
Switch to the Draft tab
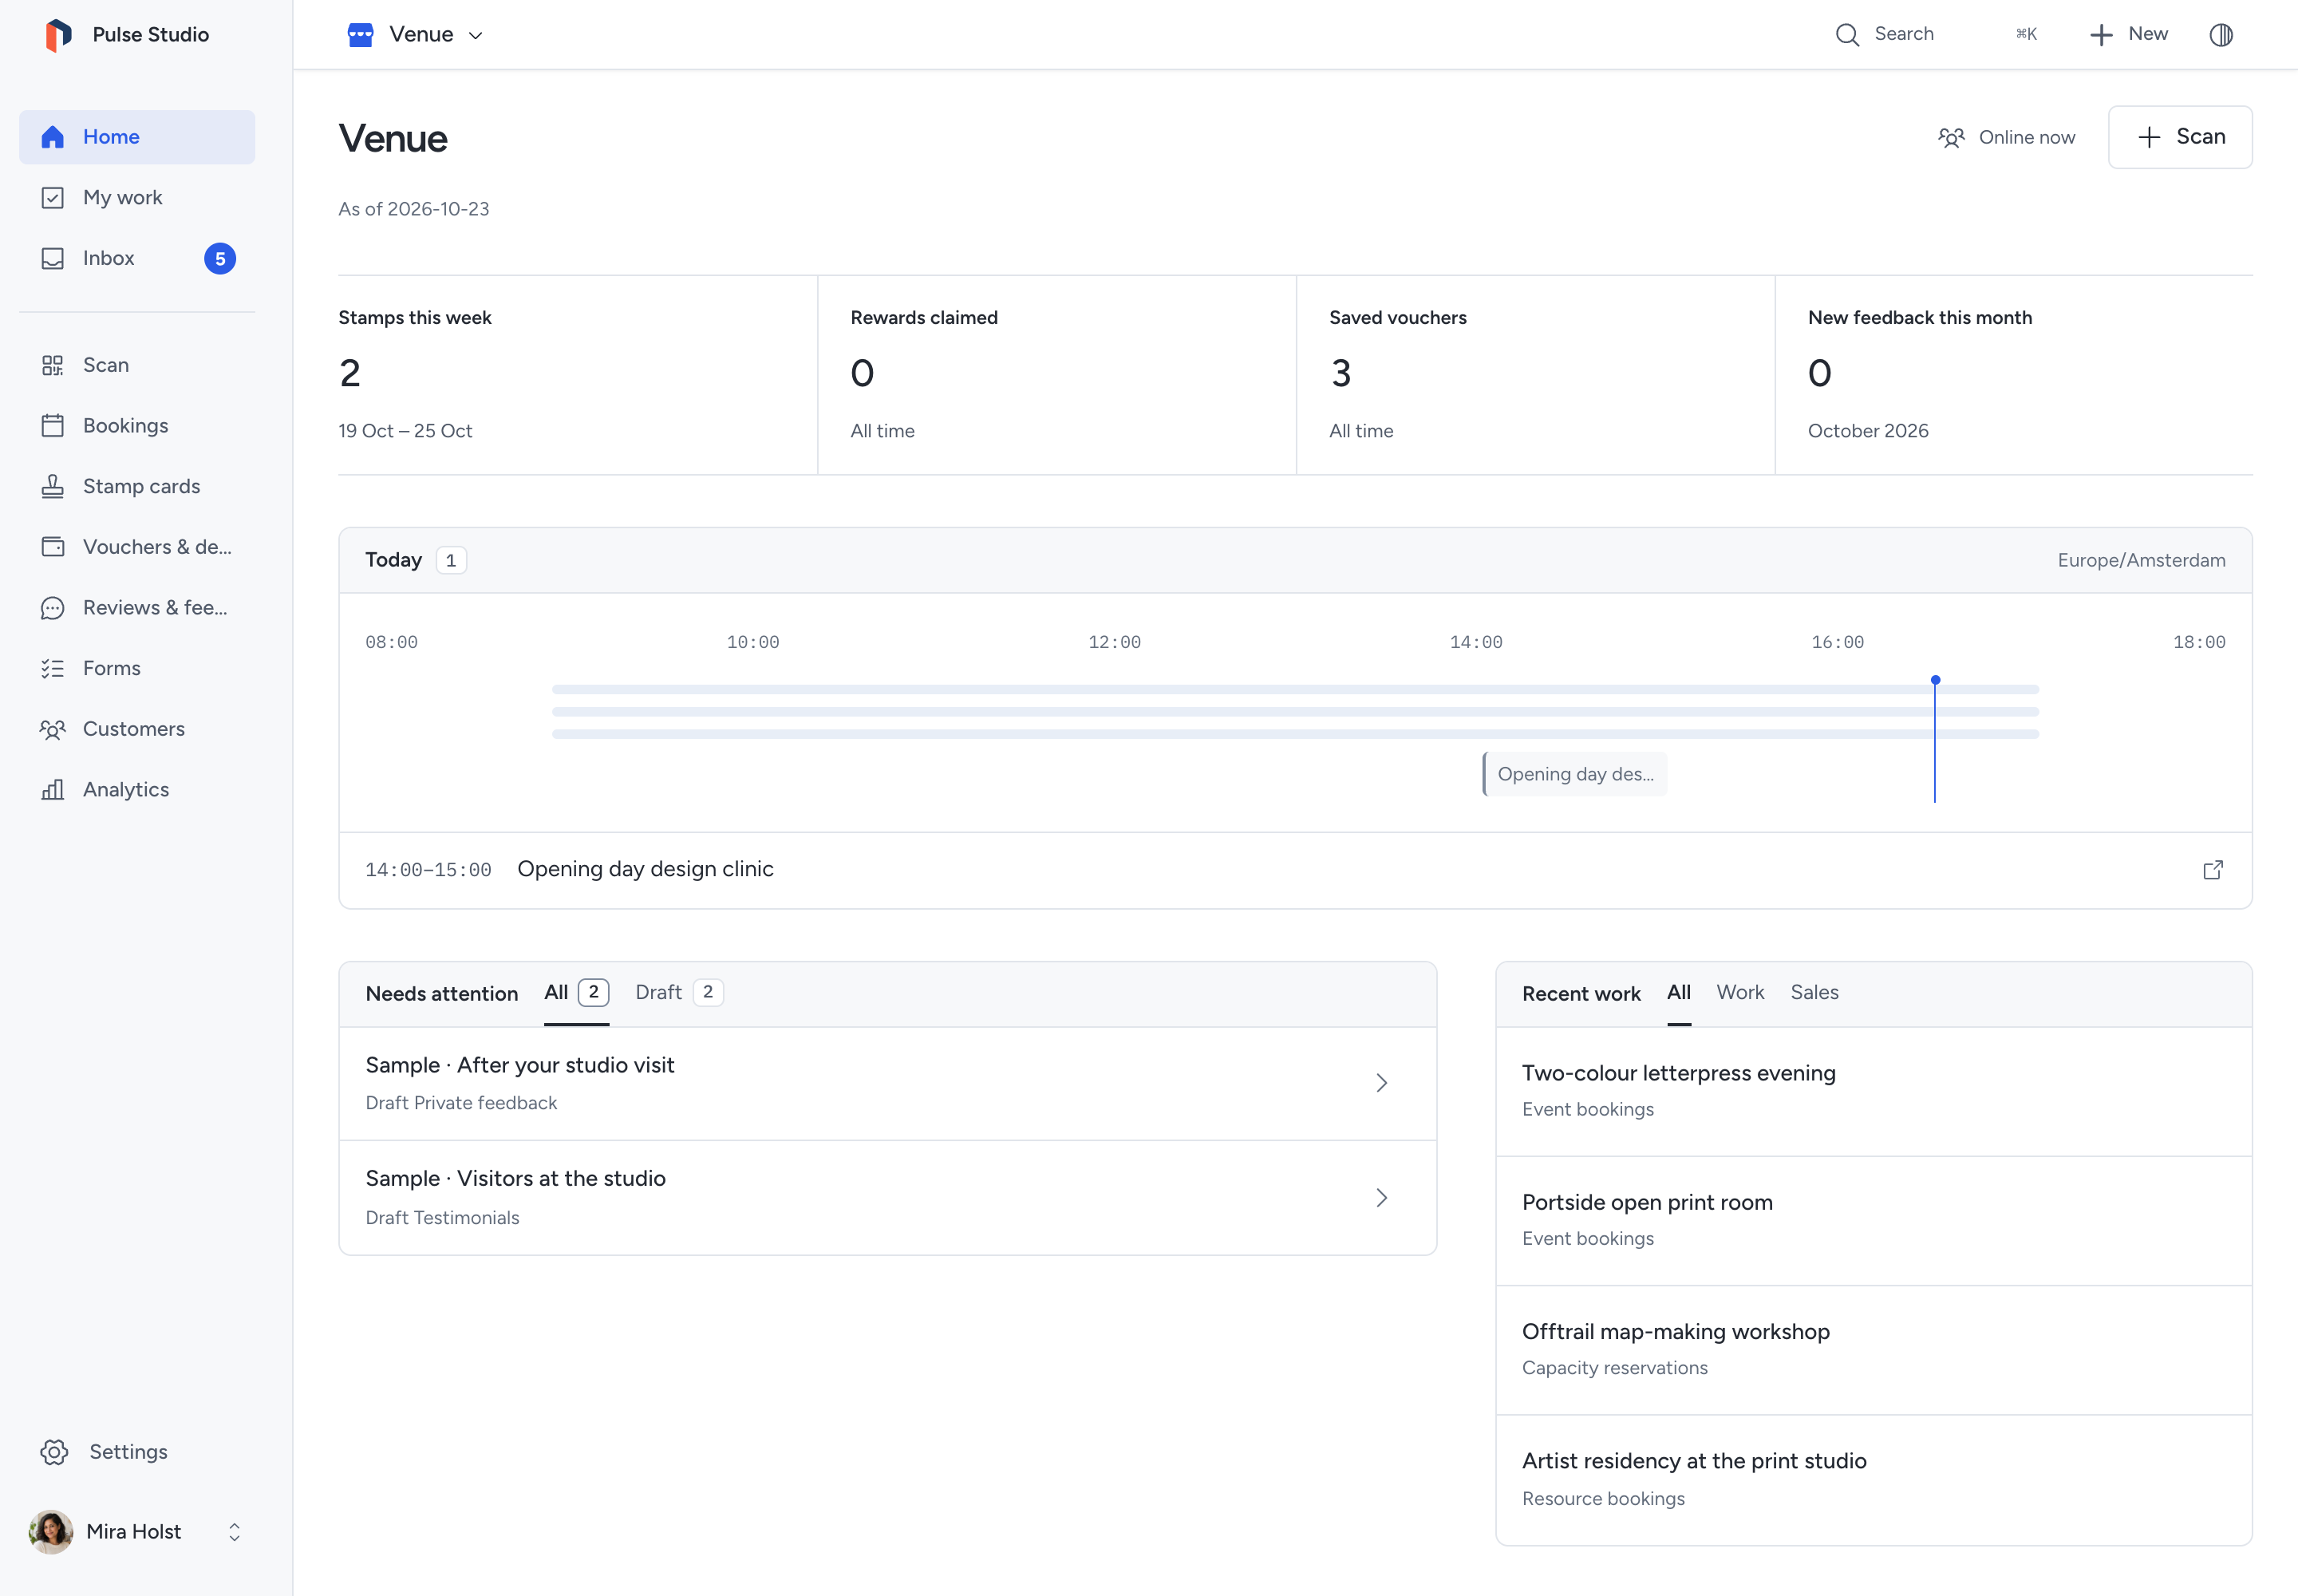(679, 993)
